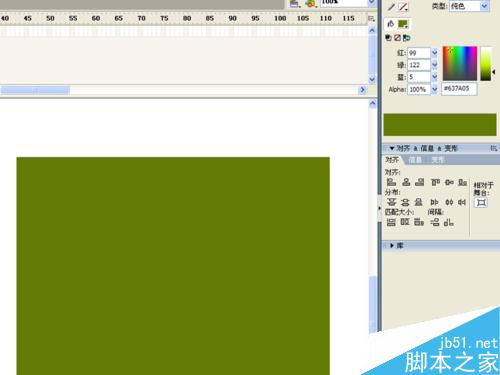Click space evenly horizontally icon

449,222
